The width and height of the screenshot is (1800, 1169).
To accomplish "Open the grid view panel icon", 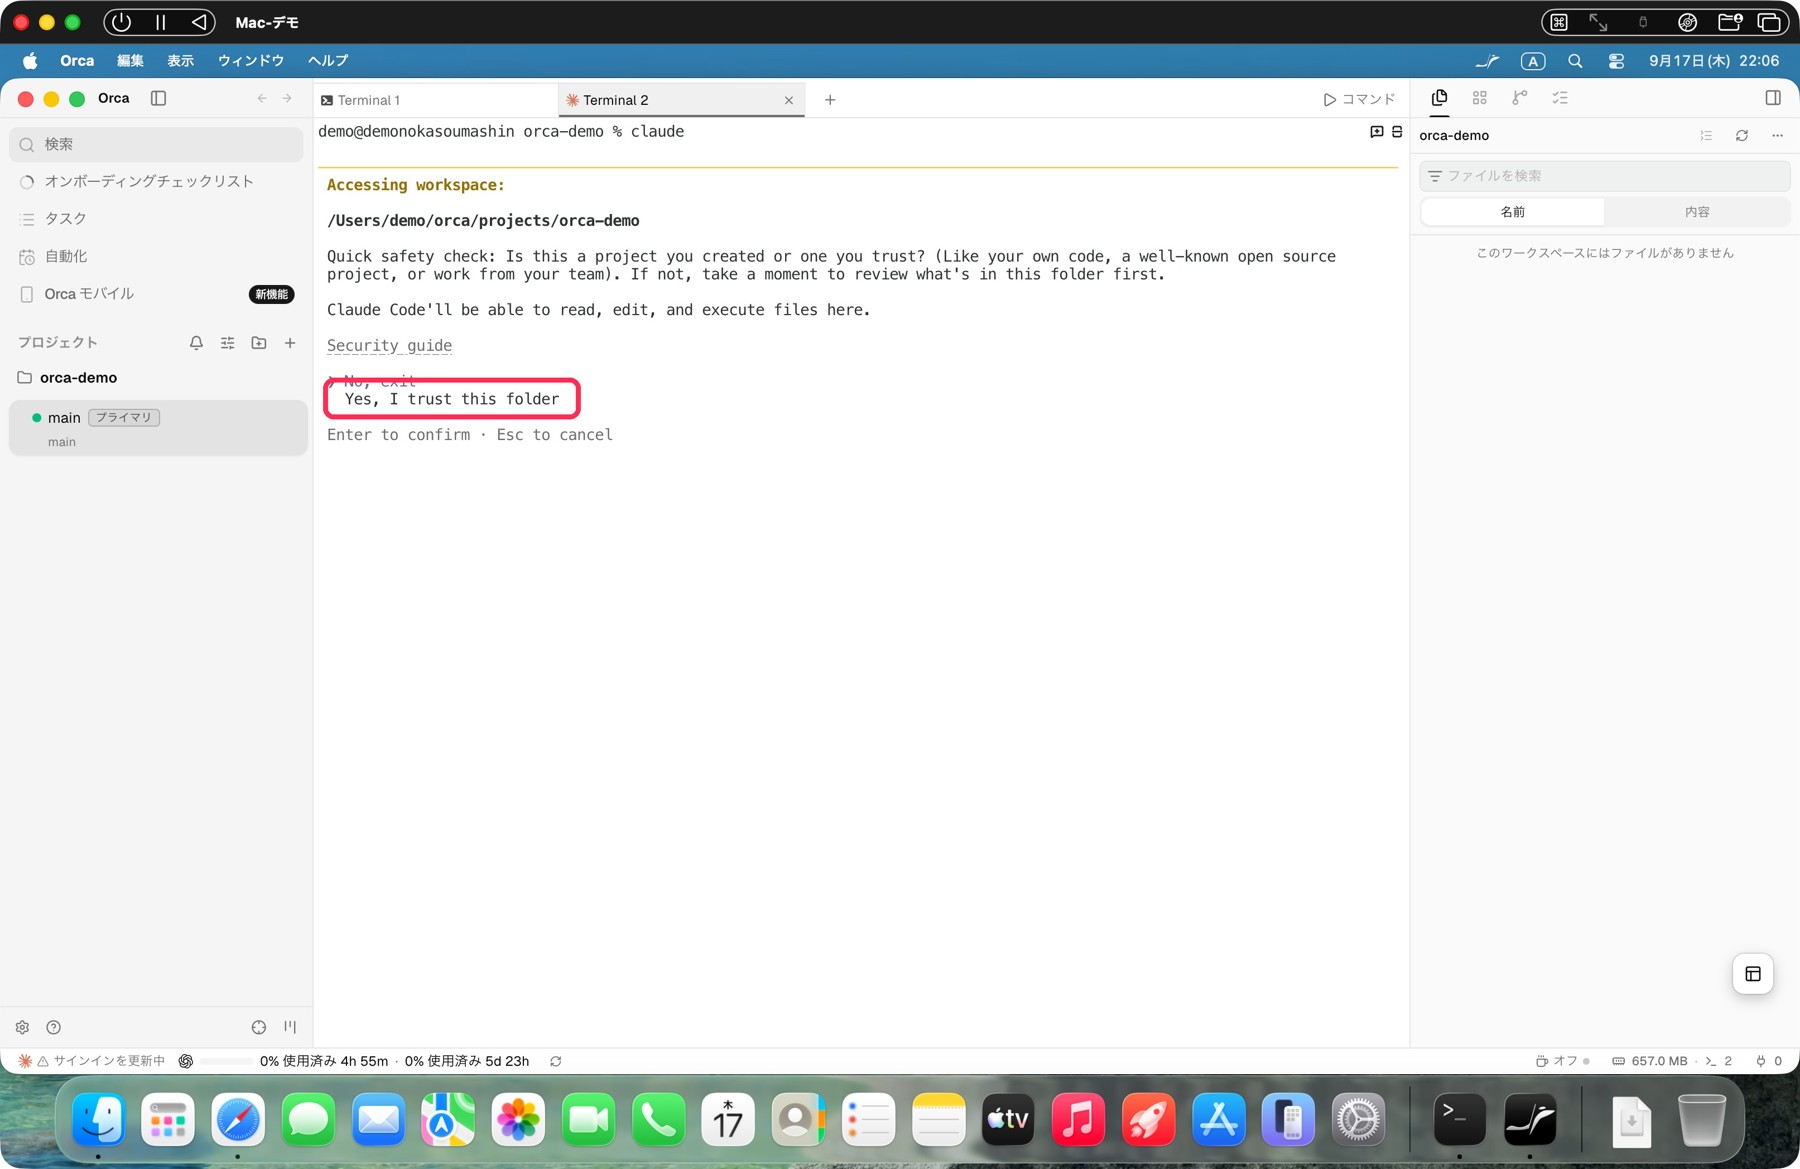I will [1480, 98].
